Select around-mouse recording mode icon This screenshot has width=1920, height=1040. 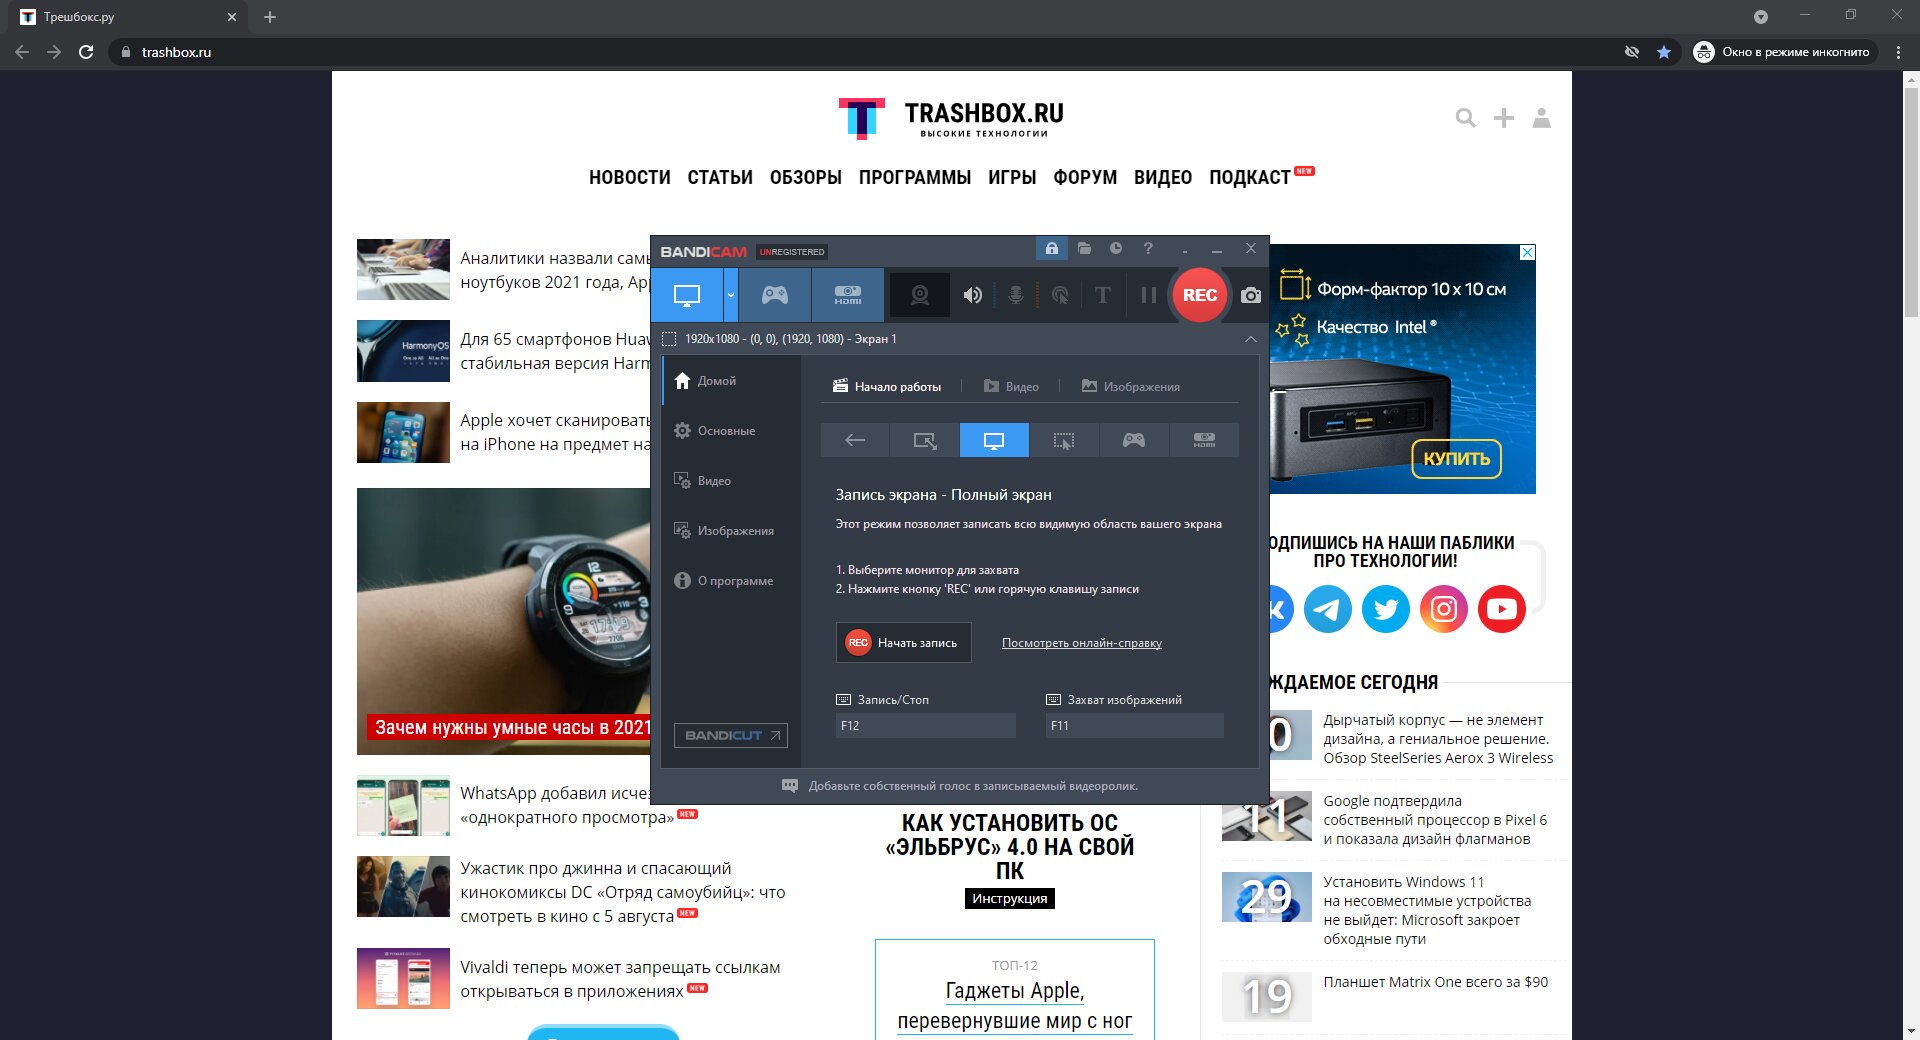point(1064,440)
